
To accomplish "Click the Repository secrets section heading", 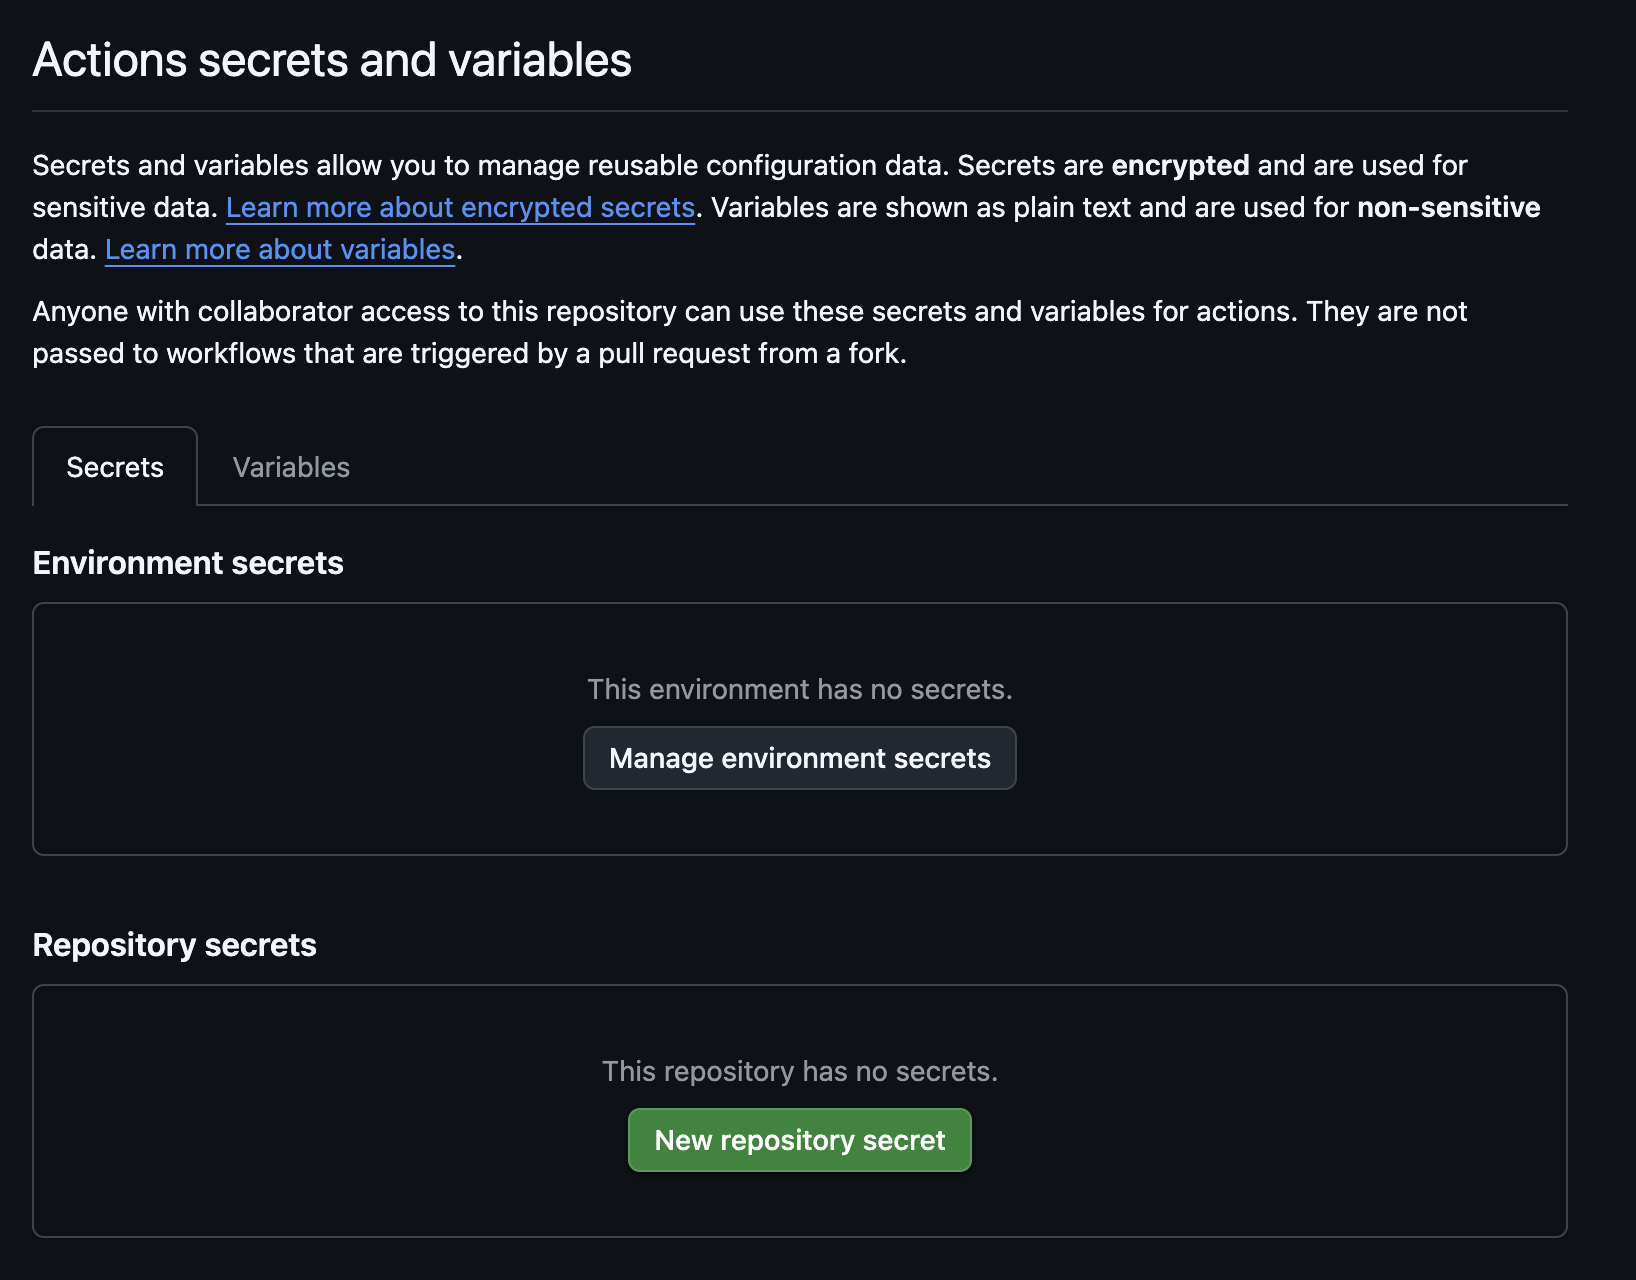I will (174, 944).
